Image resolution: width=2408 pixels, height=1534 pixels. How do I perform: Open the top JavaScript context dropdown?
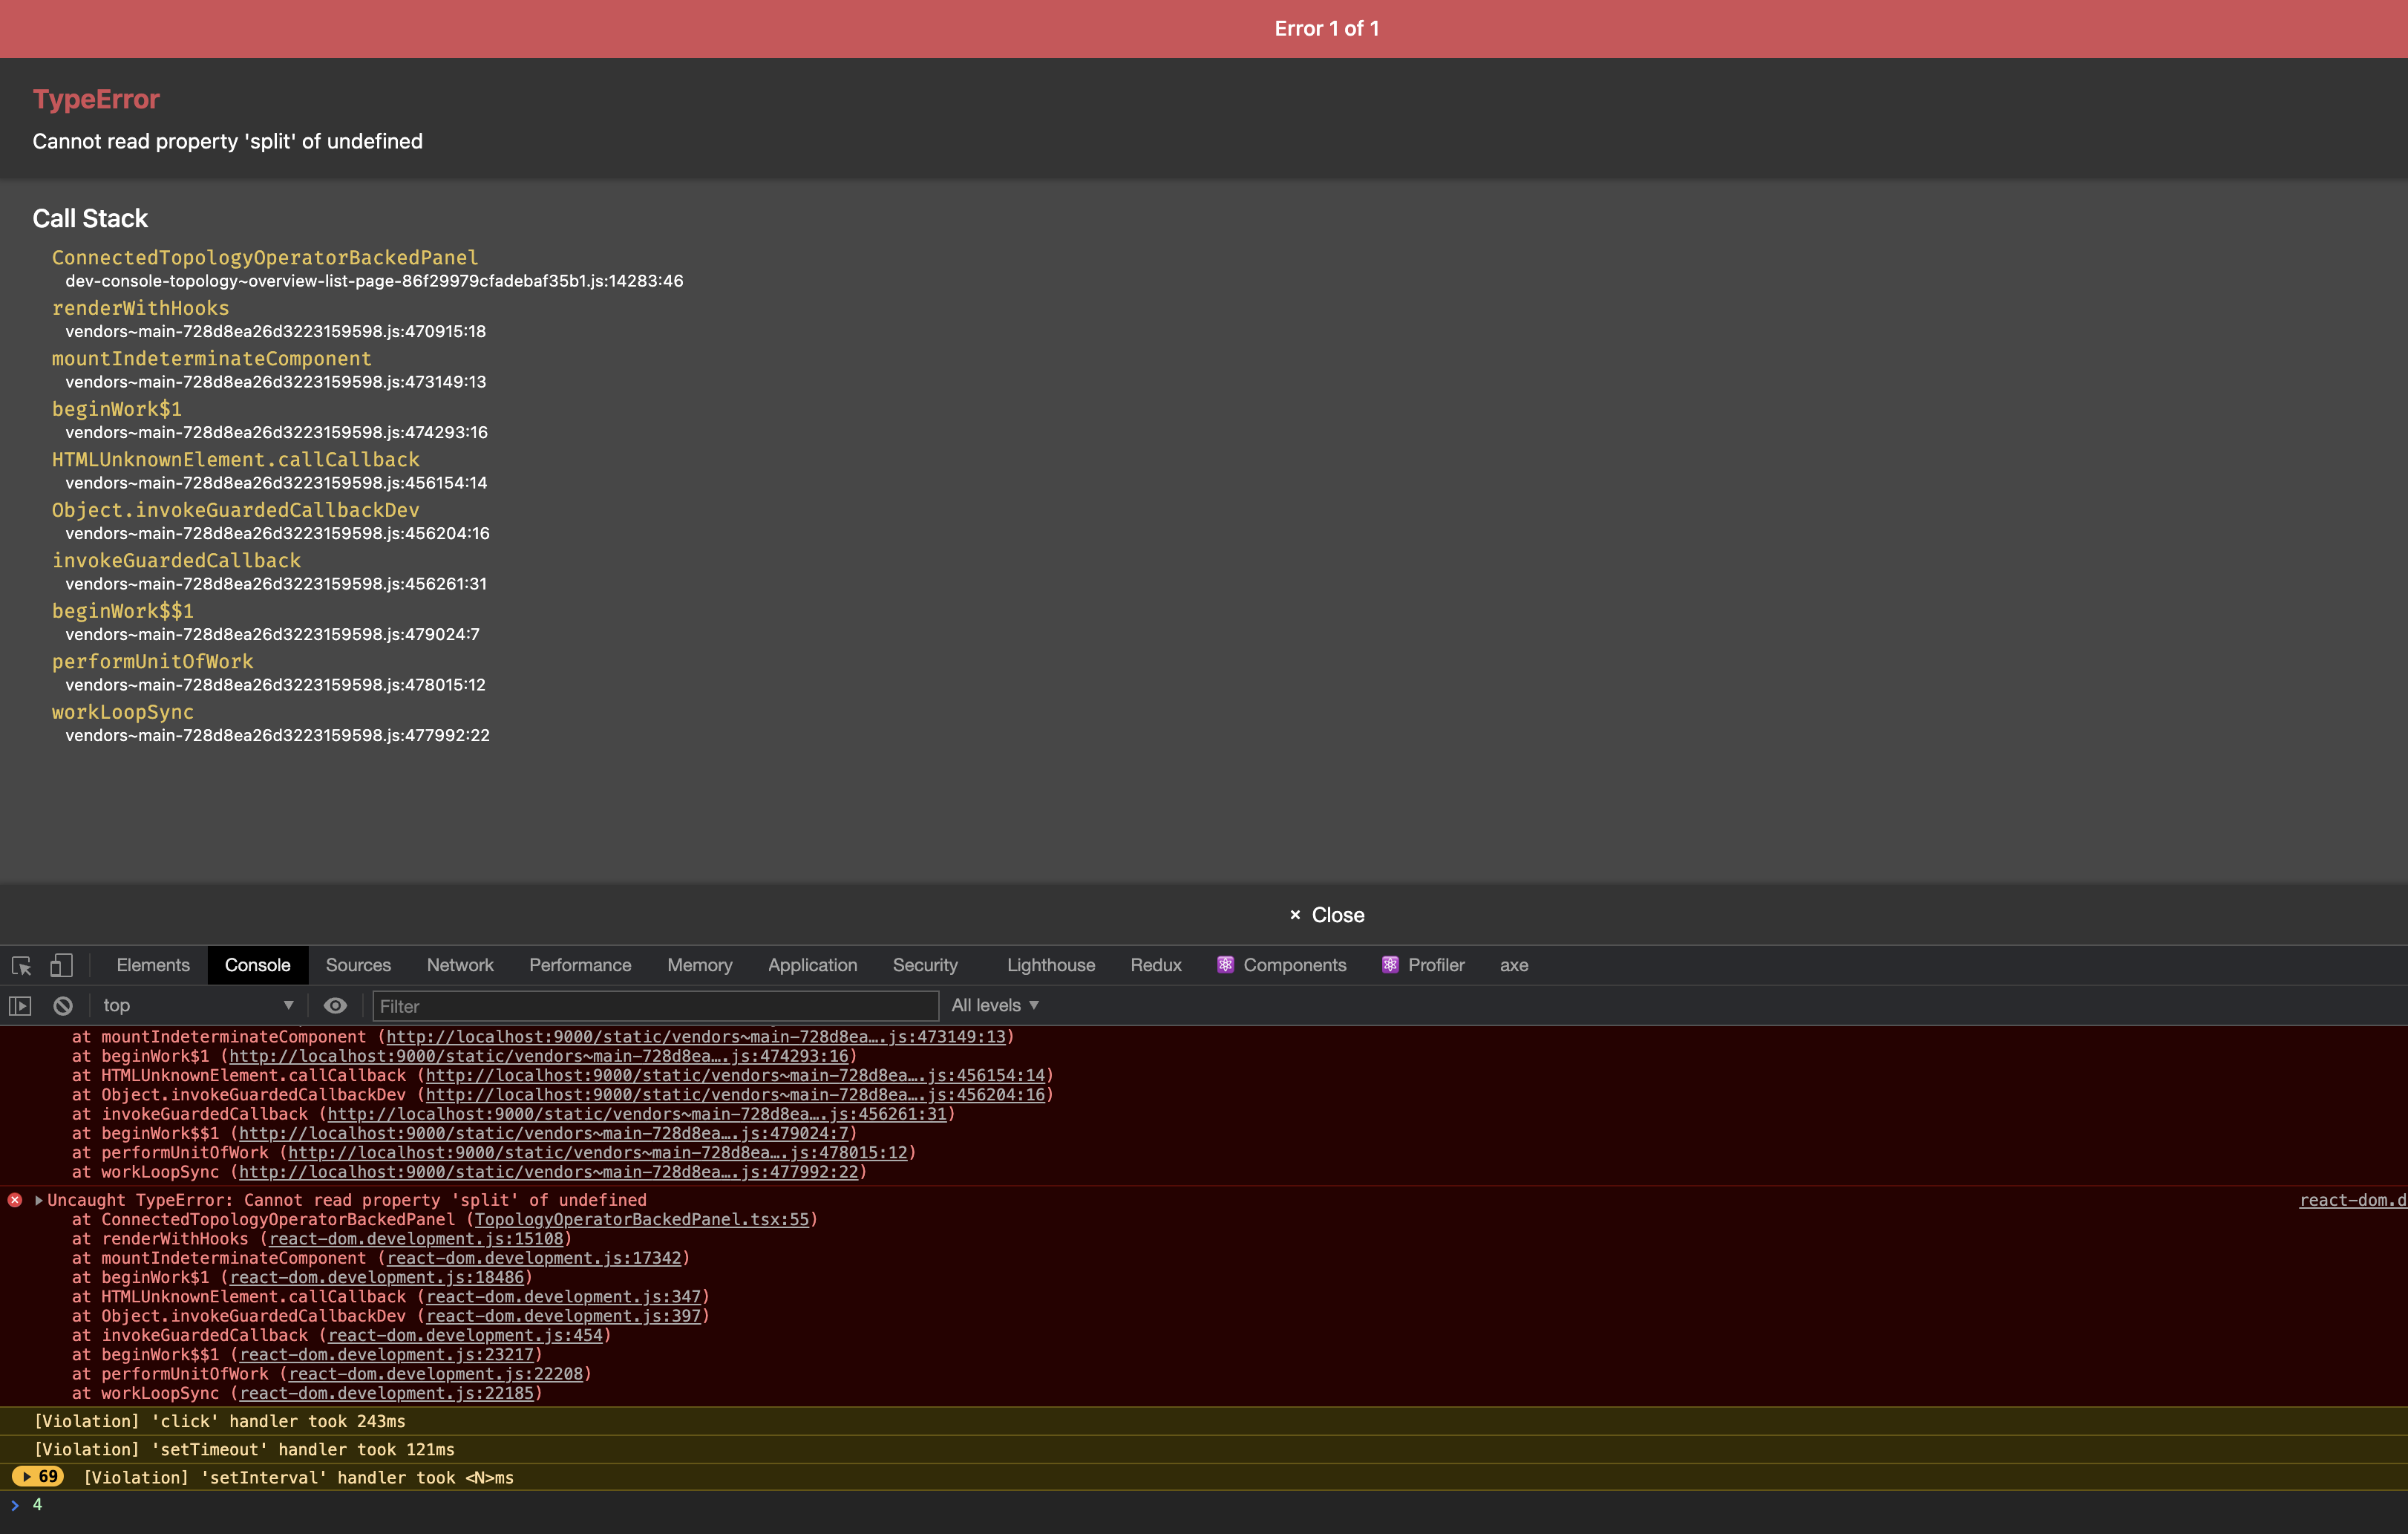(197, 1006)
